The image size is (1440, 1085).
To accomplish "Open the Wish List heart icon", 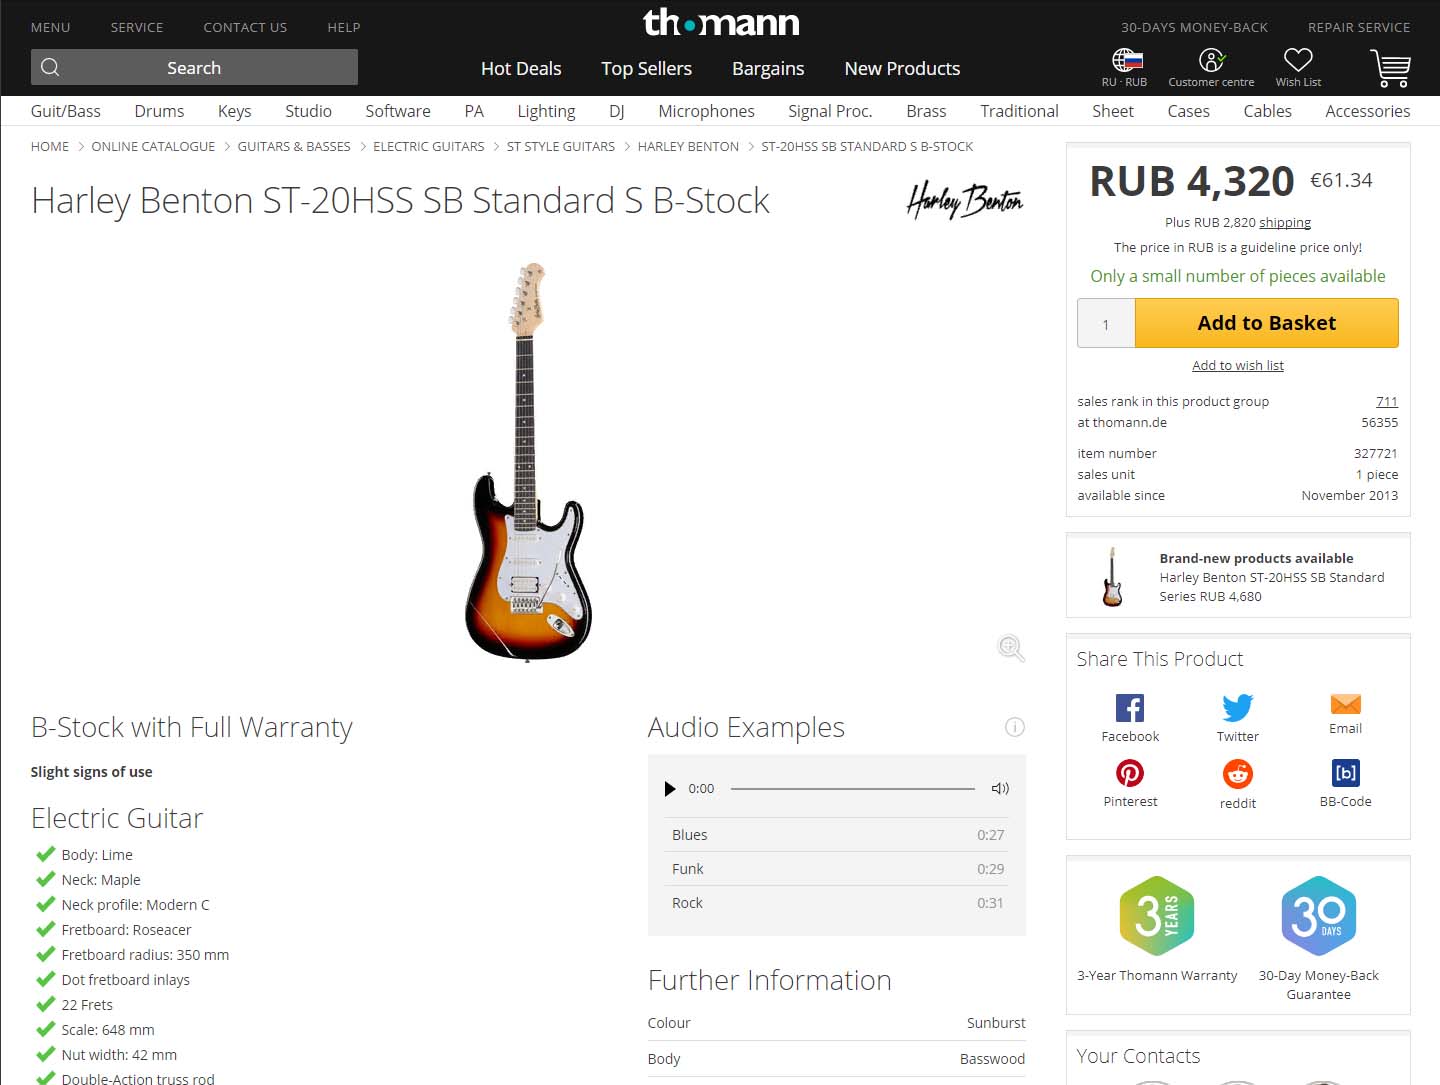I will (x=1298, y=60).
